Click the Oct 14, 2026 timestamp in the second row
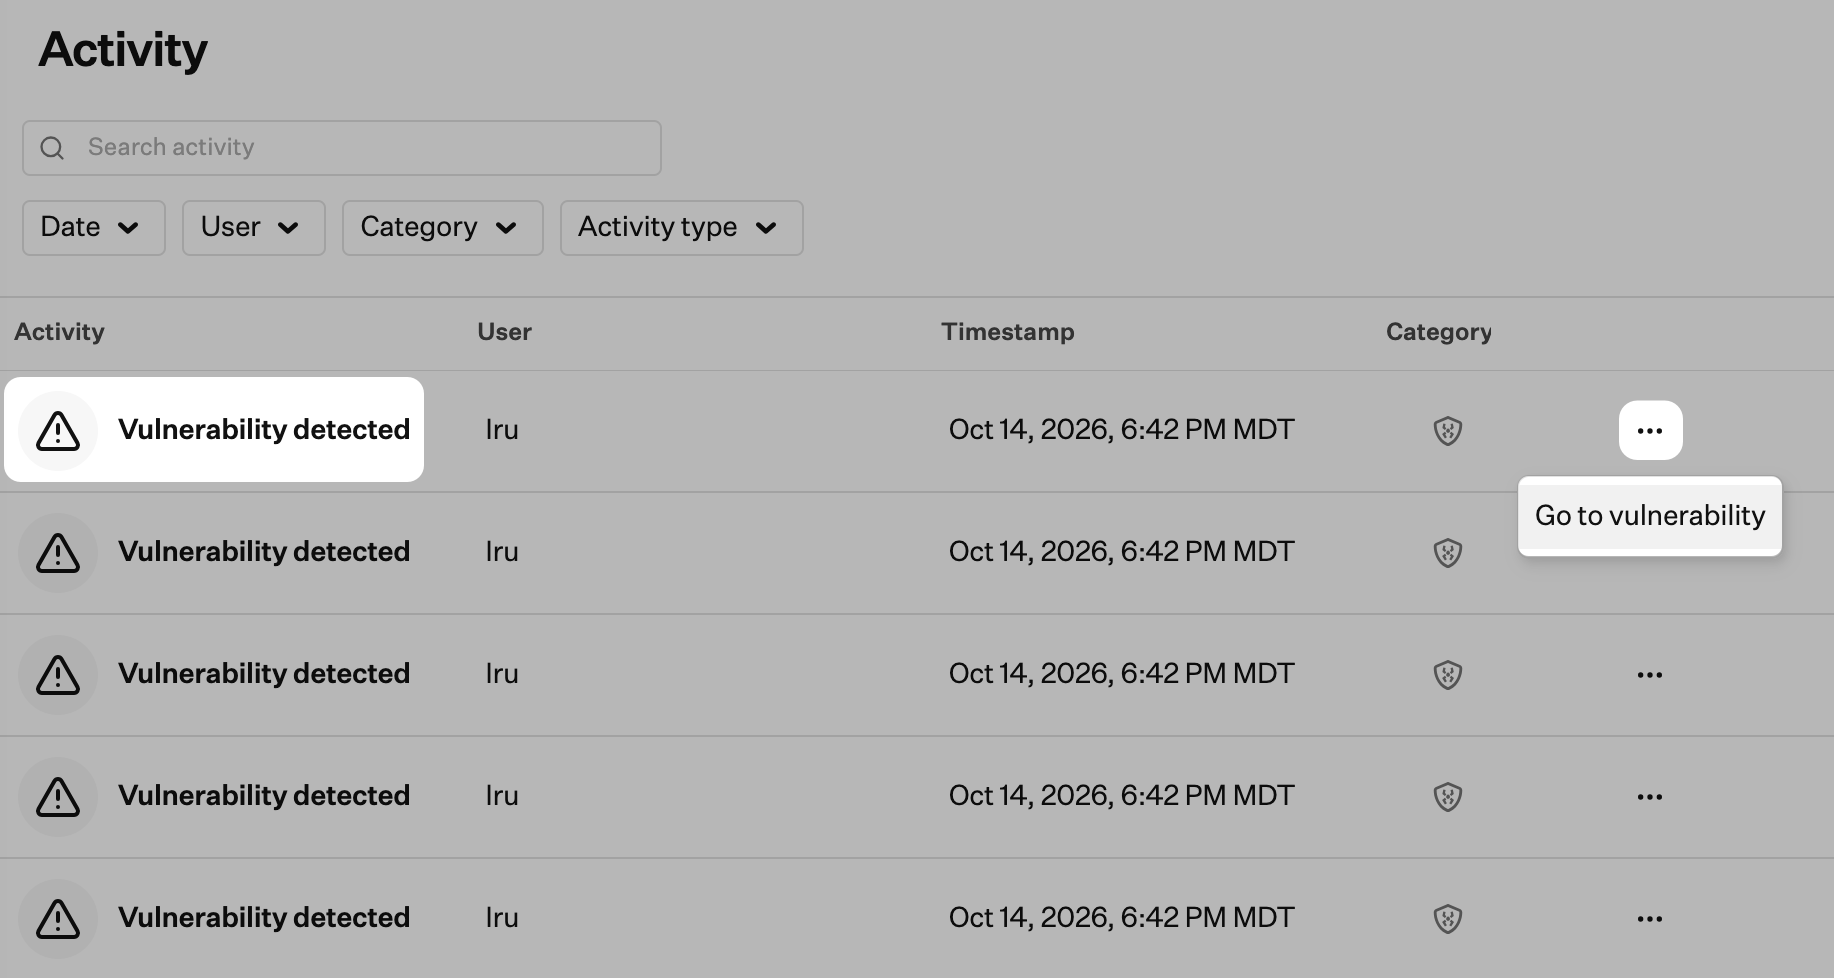This screenshot has height=978, width=1834. pyautogui.click(x=1121, y=552)
